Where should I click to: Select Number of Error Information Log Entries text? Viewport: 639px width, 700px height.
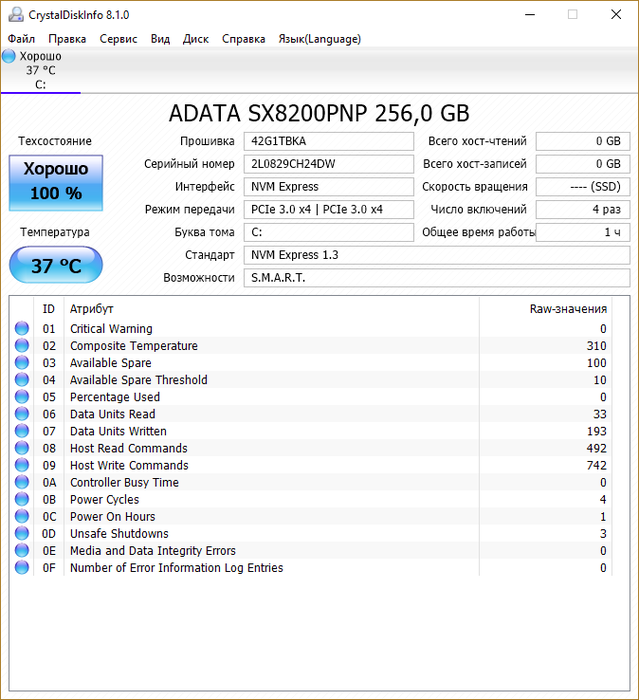point(176,568)
